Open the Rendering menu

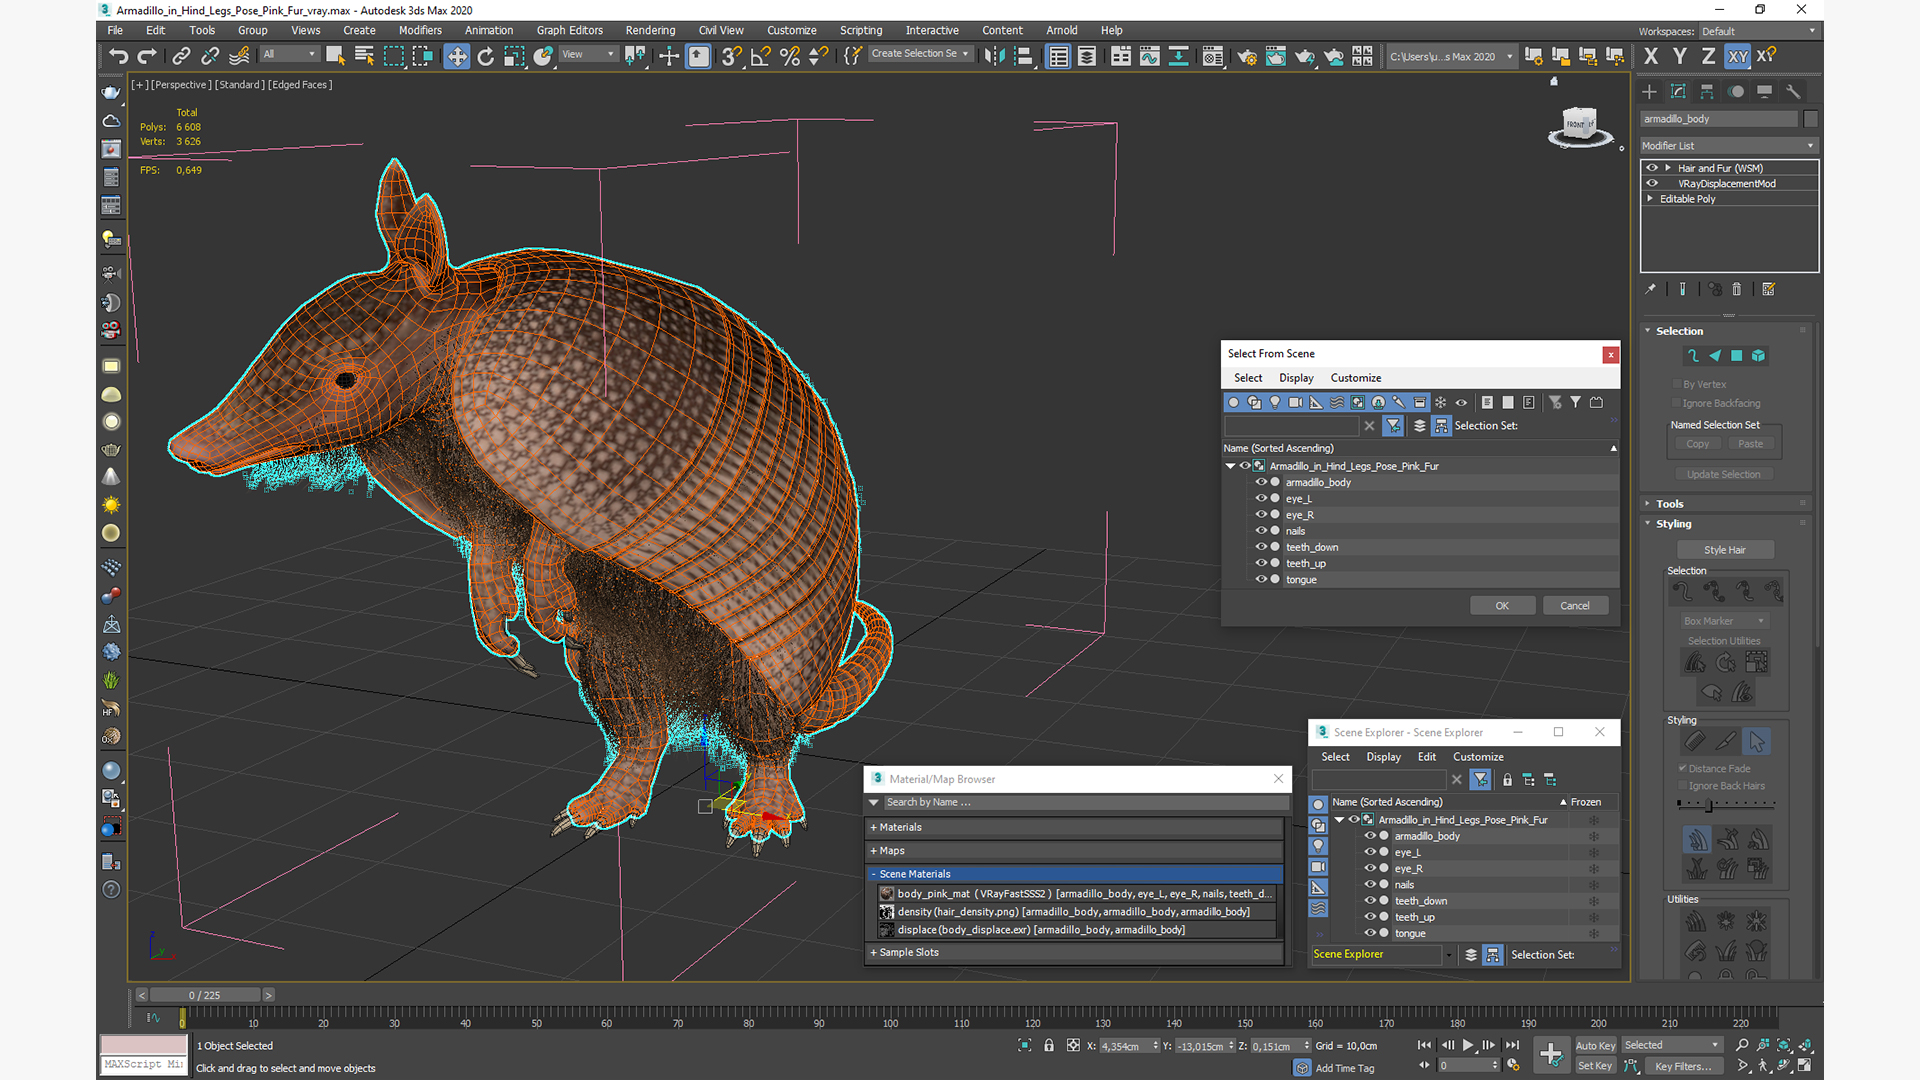click(650, 30)
